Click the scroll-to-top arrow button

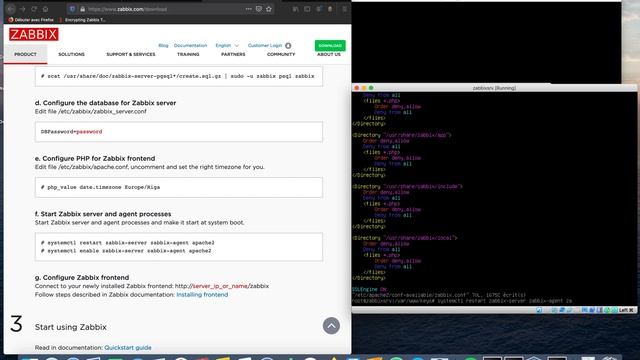331,326
